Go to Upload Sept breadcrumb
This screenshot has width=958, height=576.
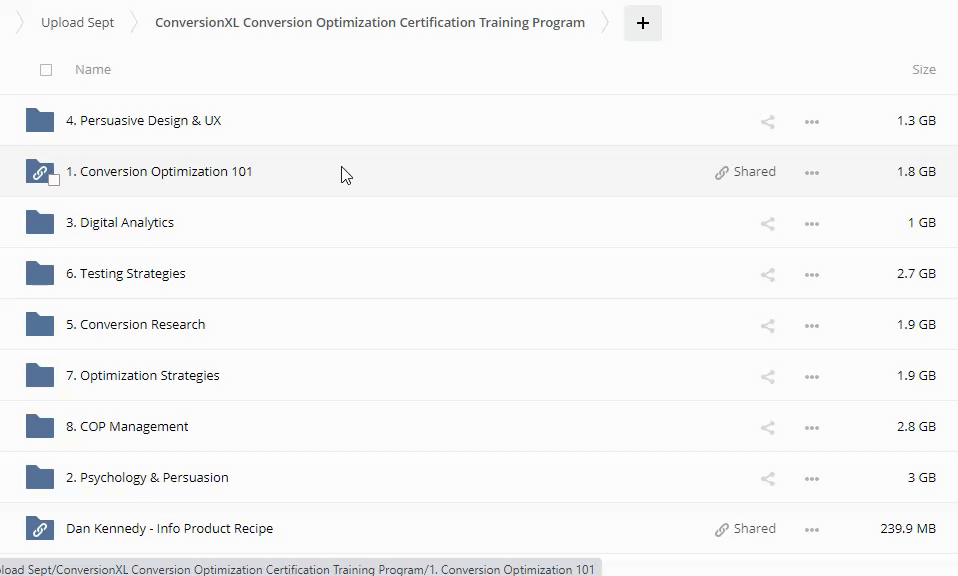coord(77,22)
